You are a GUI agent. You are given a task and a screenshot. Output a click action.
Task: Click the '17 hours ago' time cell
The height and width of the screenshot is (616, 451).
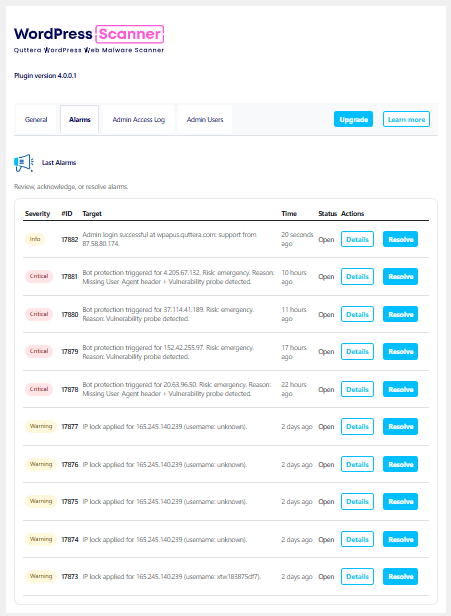pyautogui.click(x=294, y=352)
